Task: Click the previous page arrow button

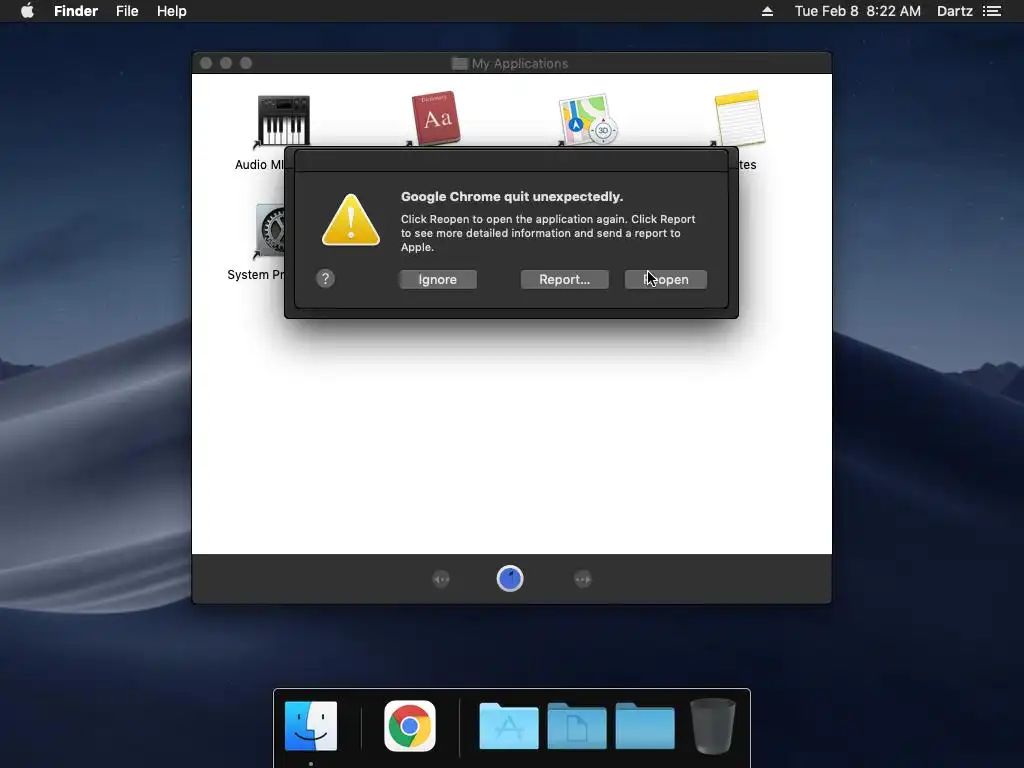Action: [441, 579]
